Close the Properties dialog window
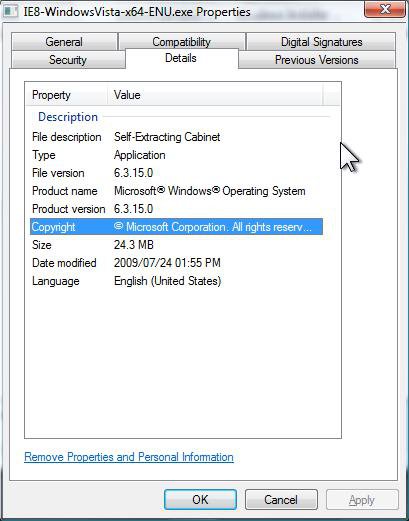409x521 pixels. 385,9
